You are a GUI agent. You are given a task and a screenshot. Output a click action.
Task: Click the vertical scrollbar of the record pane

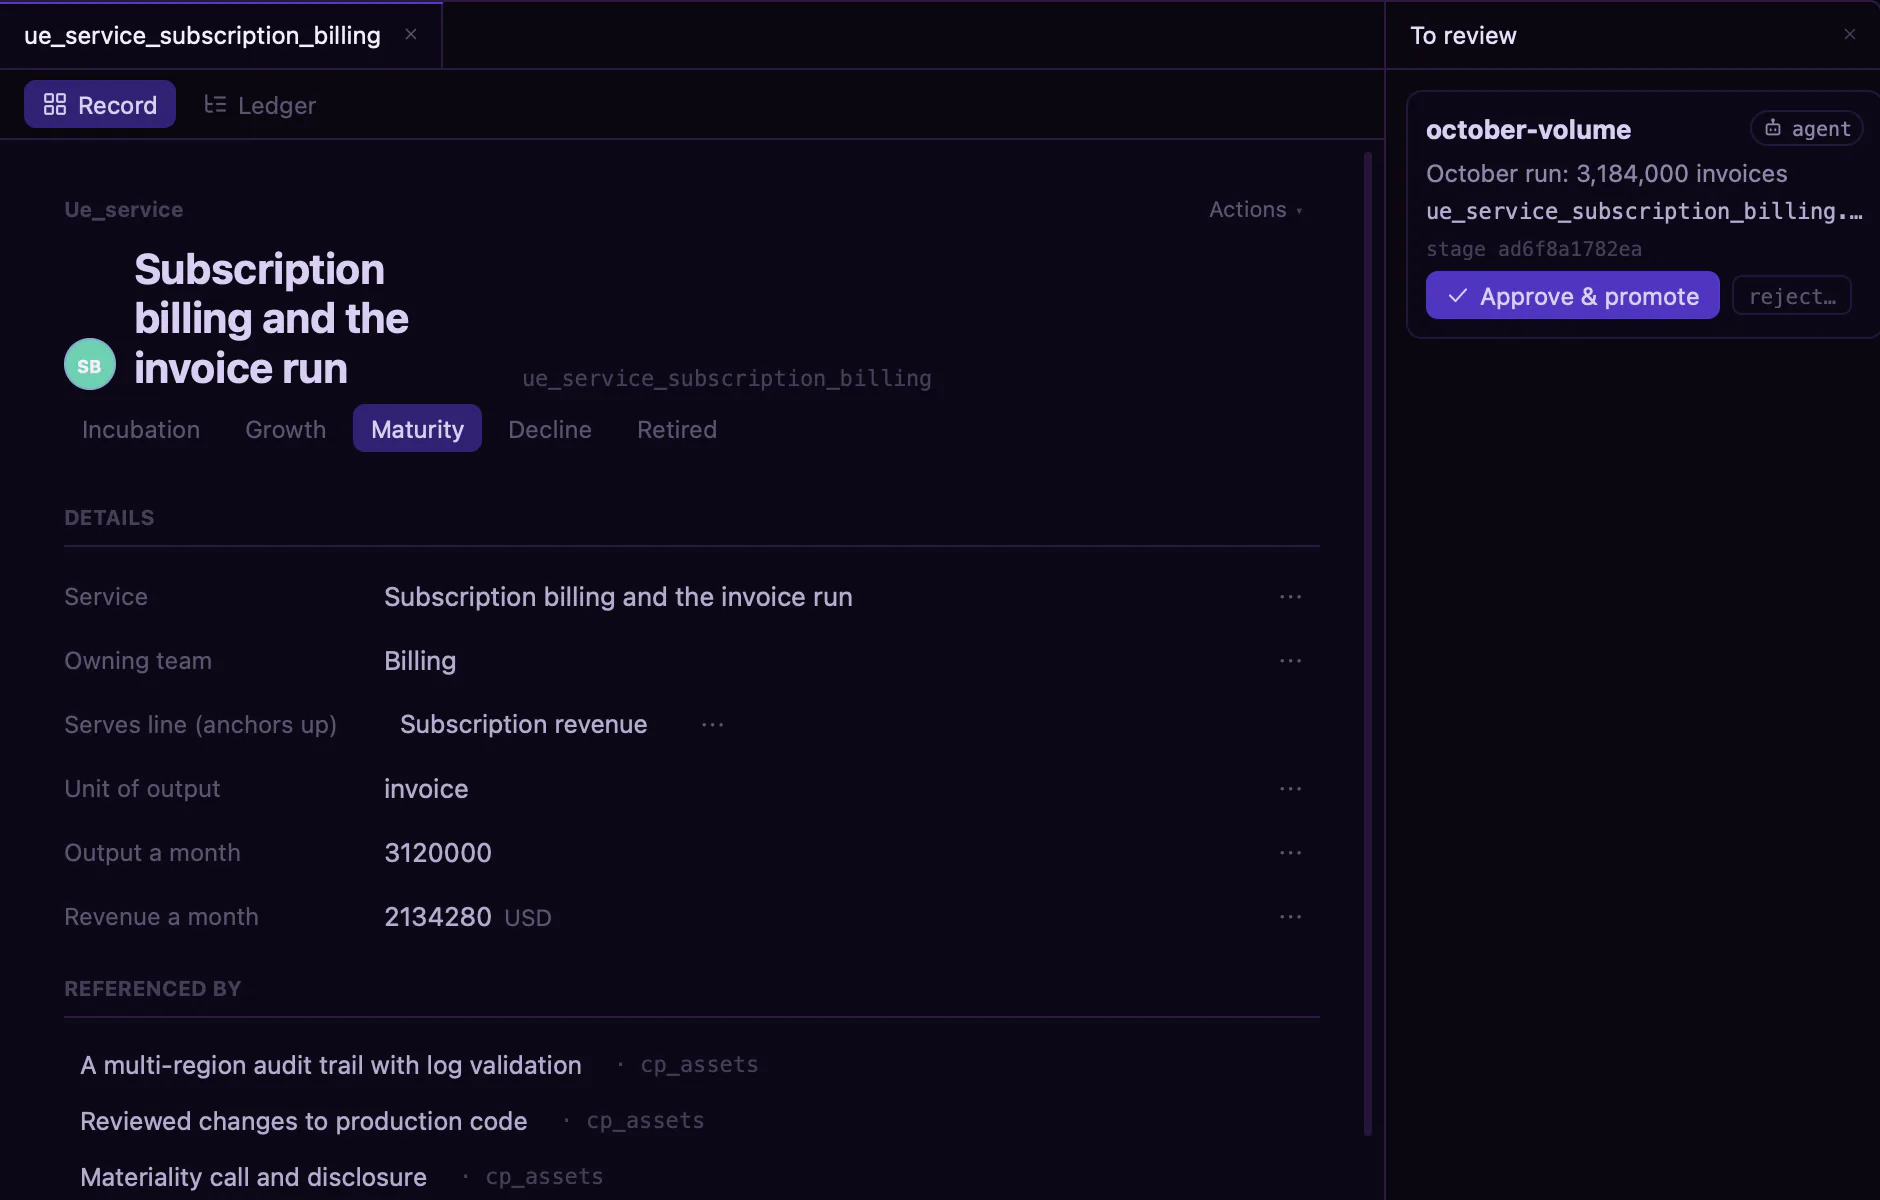pyautogui.click(x=1368, y=643)
